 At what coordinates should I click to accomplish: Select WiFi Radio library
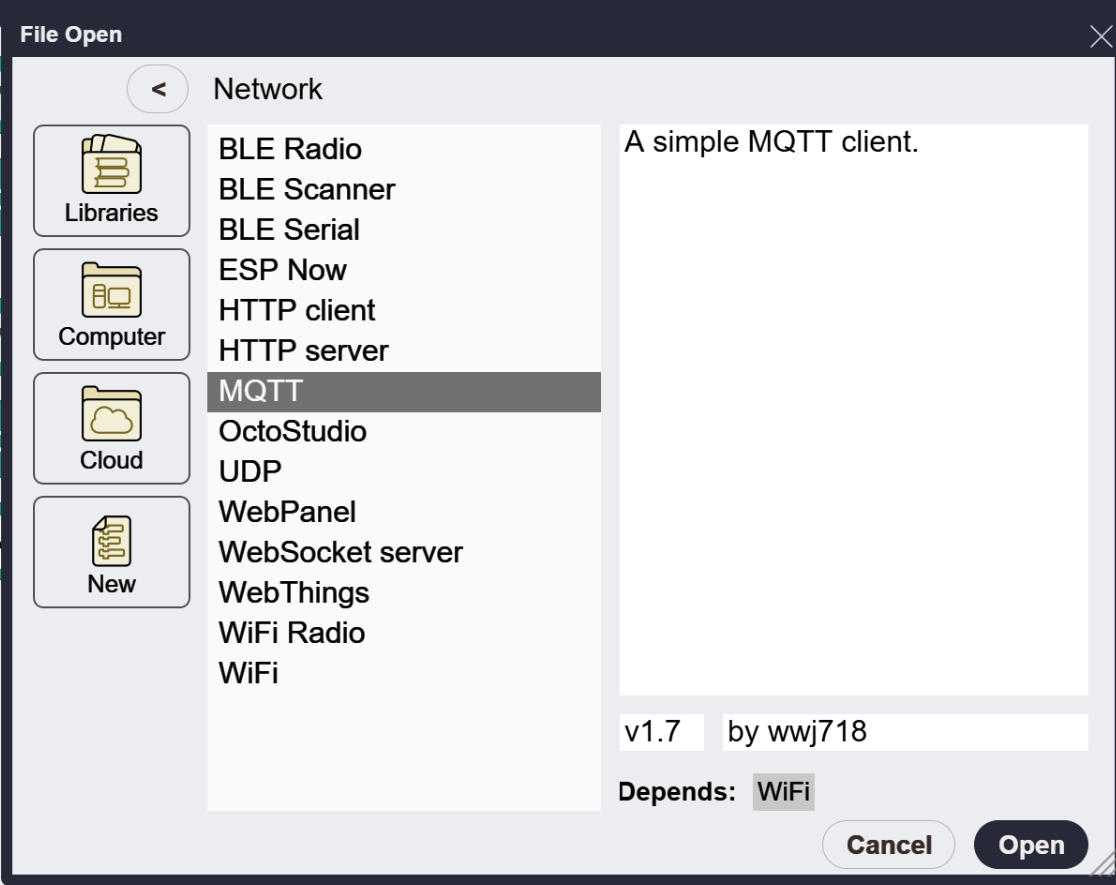[x=404, y=633]
